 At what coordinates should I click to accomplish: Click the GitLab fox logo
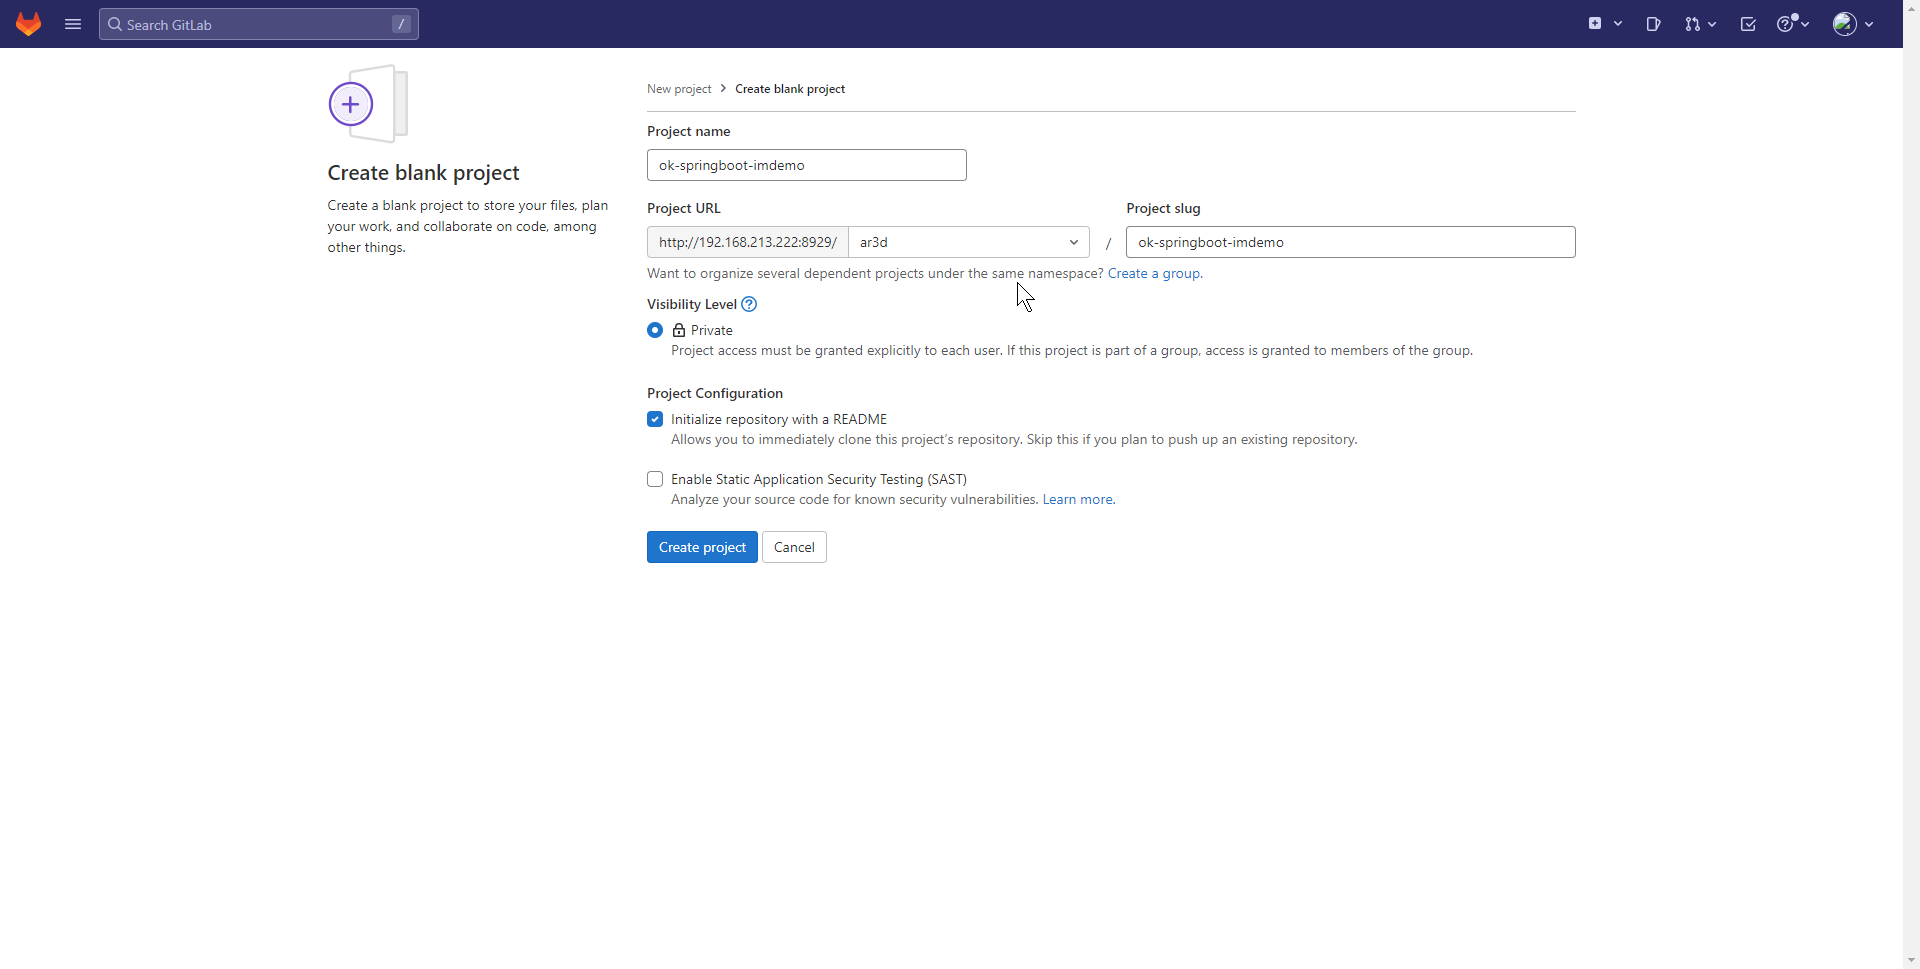pos(29,24)
